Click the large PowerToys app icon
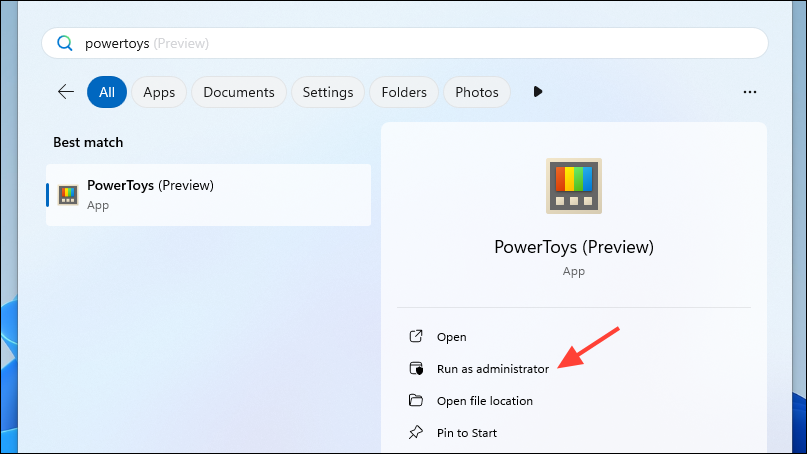This screenshot has width=807, height=454. (574, 186)
